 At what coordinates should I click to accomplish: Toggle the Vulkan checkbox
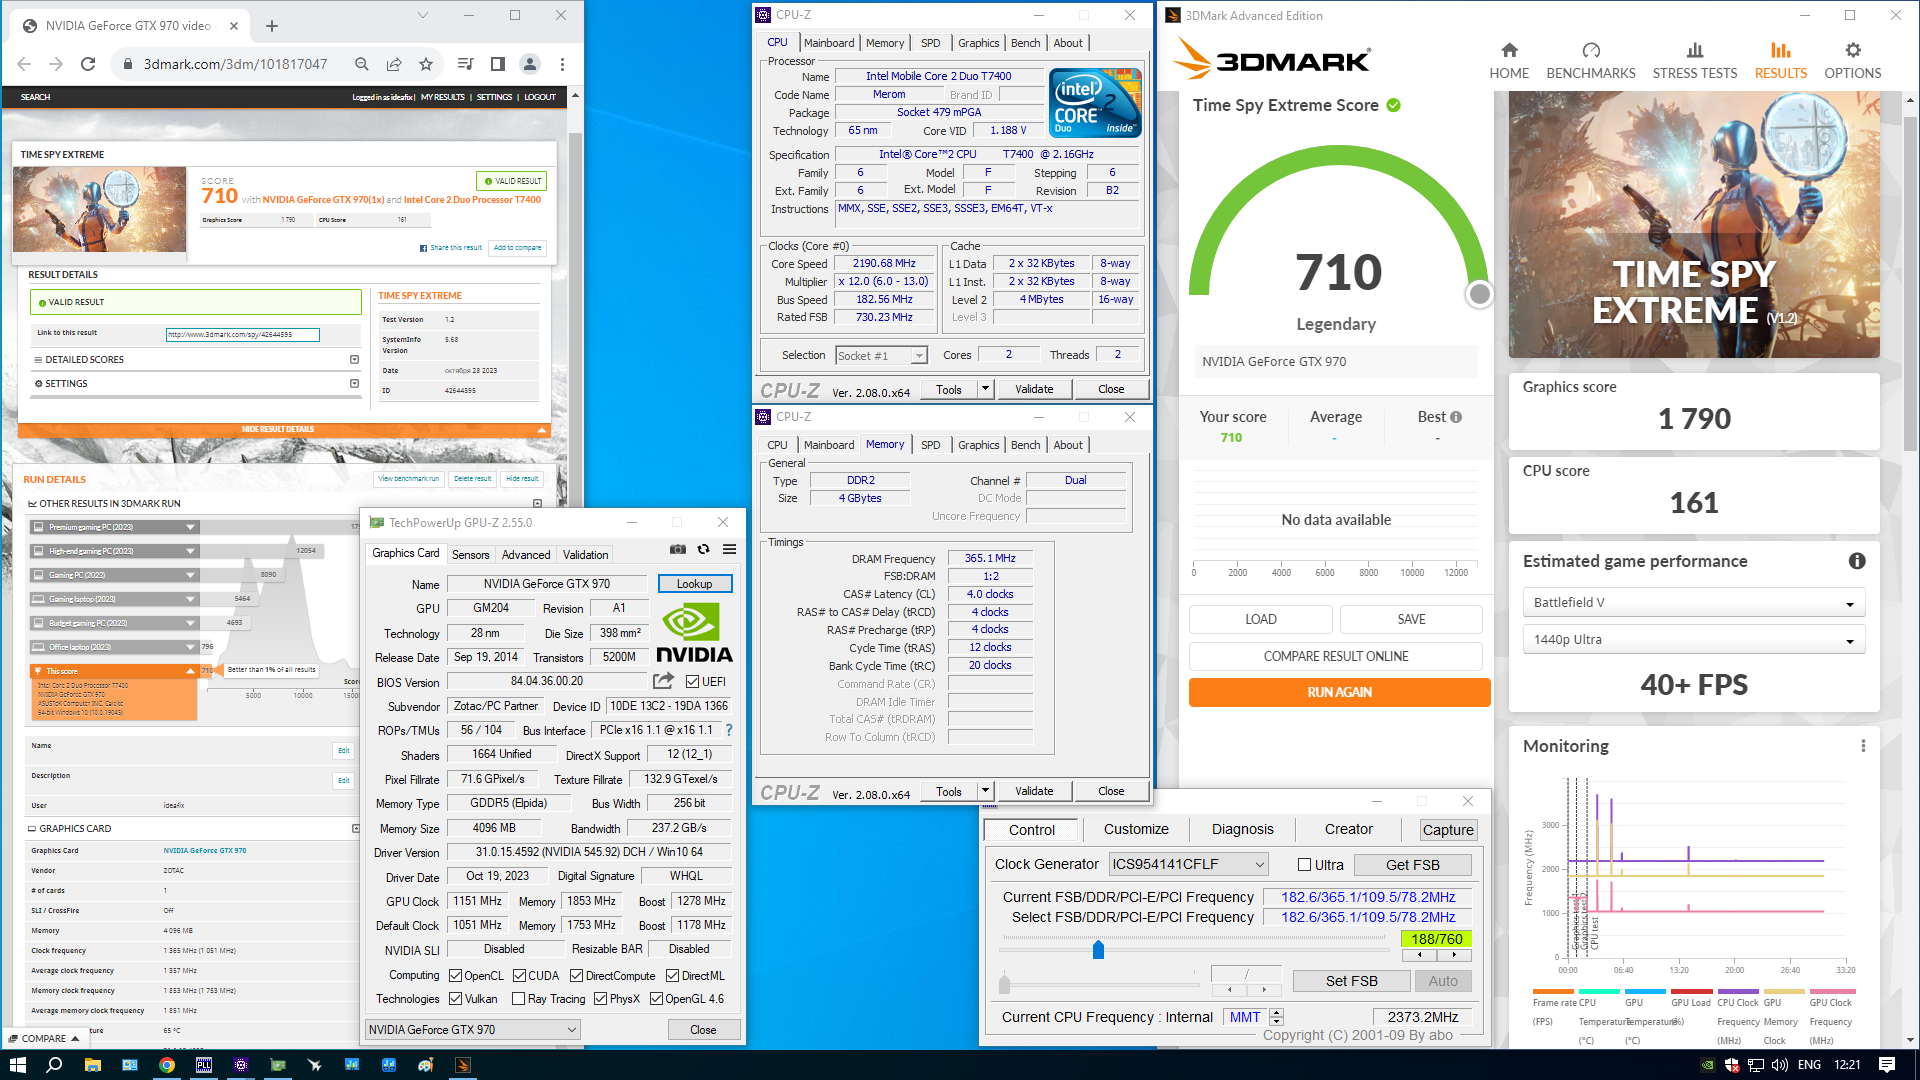(x=455, y=999)
